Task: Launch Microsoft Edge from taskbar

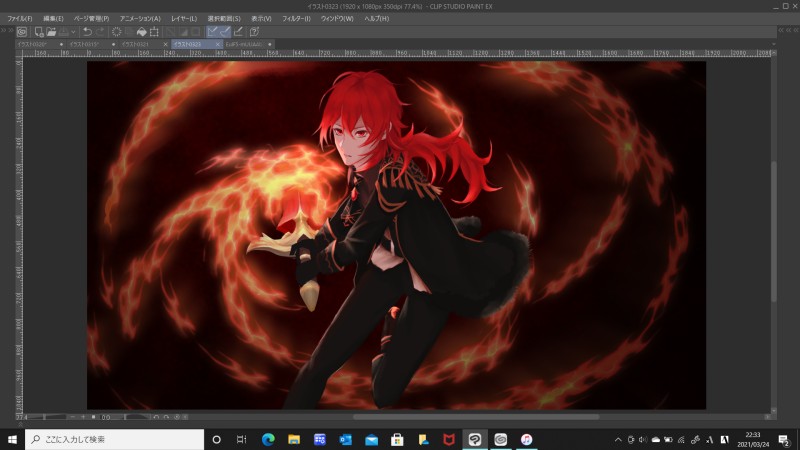Action: coord(268,439)
